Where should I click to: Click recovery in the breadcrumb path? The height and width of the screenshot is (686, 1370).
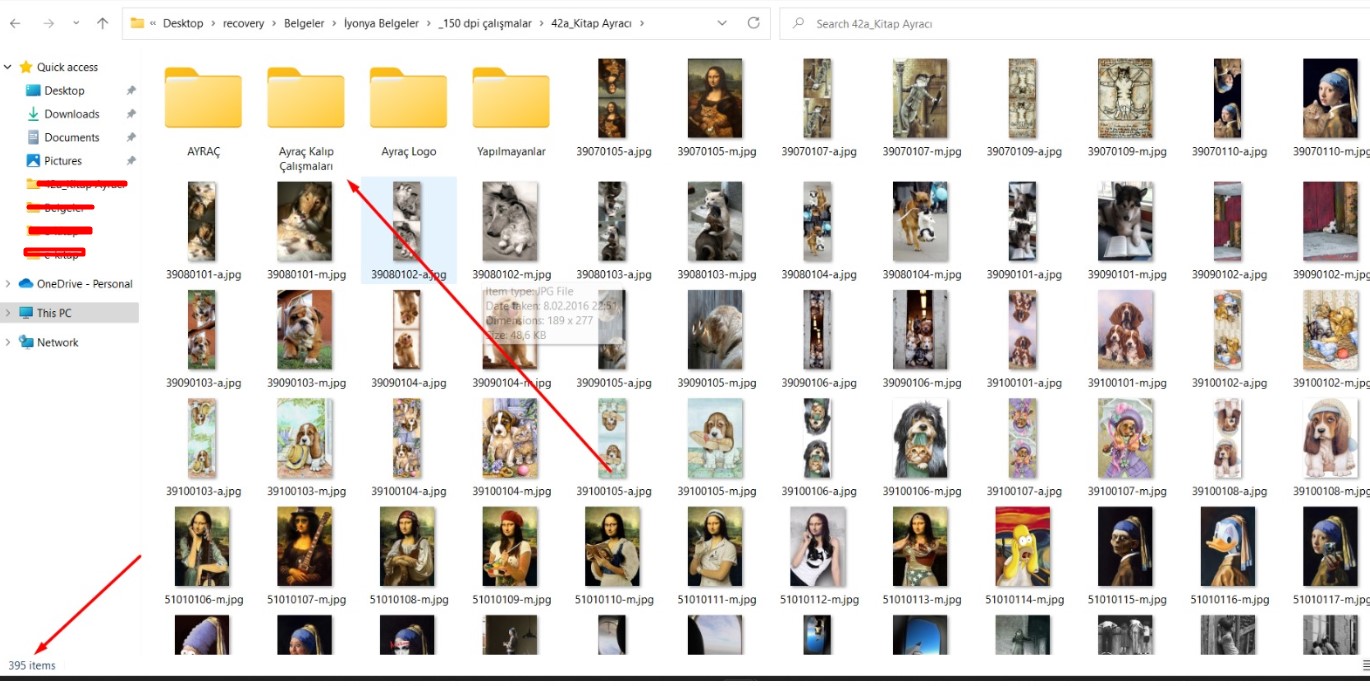[x=243, y=23]
